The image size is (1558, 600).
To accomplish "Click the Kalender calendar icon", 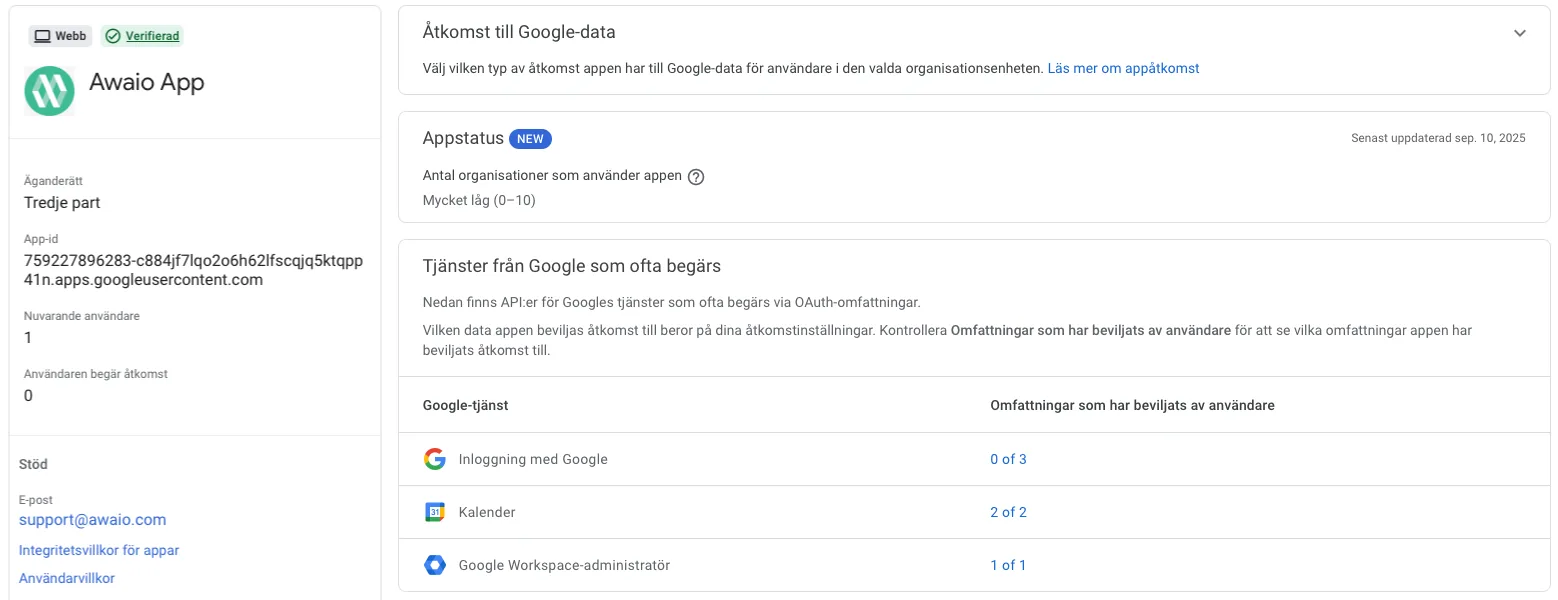I will tap(434, 512).
